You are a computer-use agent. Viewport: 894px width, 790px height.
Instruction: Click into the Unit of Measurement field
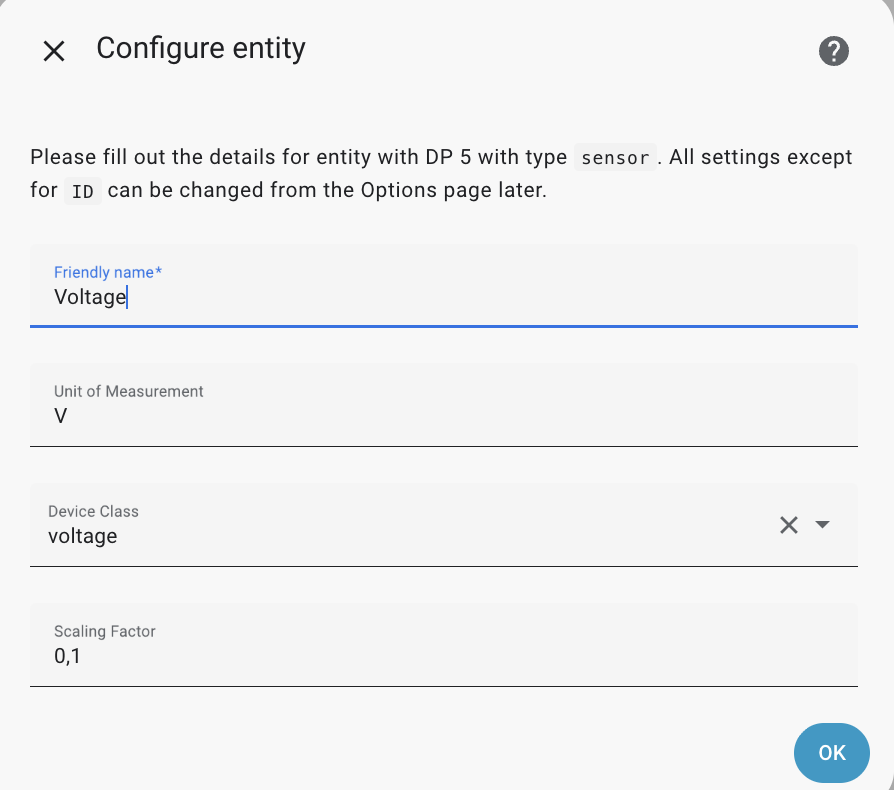[443, 416]
